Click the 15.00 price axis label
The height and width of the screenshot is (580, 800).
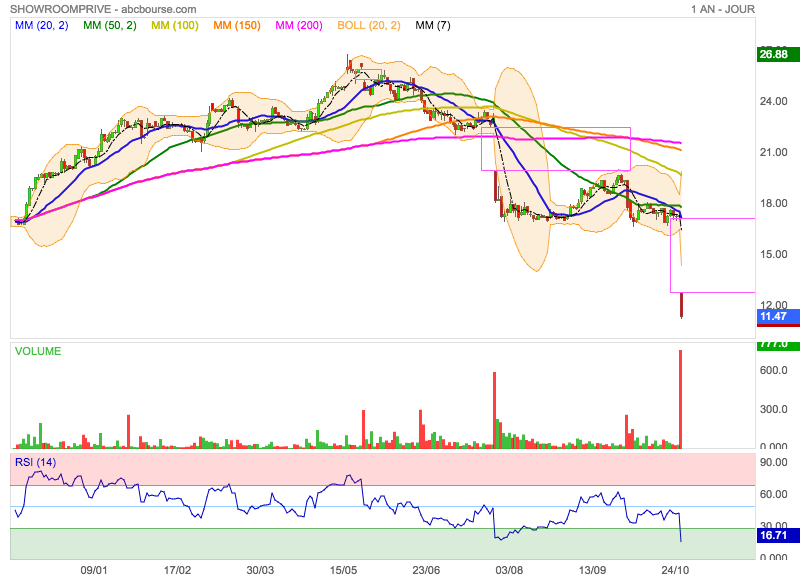tap(773, 254)
